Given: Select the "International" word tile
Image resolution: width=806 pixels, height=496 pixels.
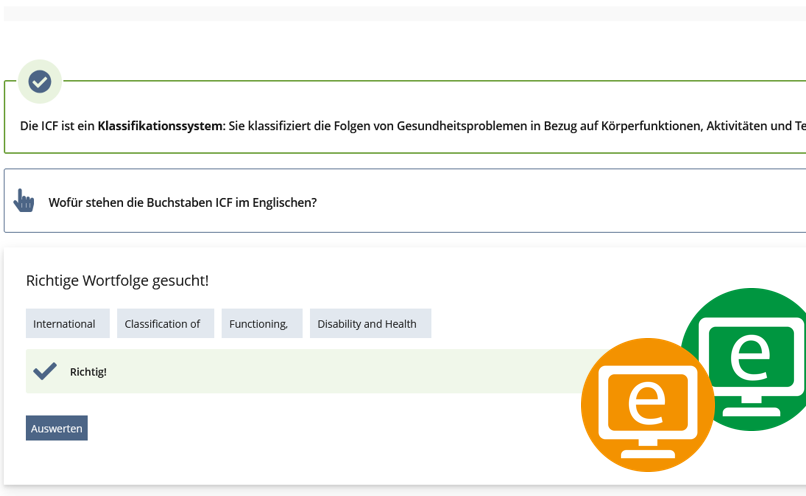Looking at the screenshot, I should (64, 324).
